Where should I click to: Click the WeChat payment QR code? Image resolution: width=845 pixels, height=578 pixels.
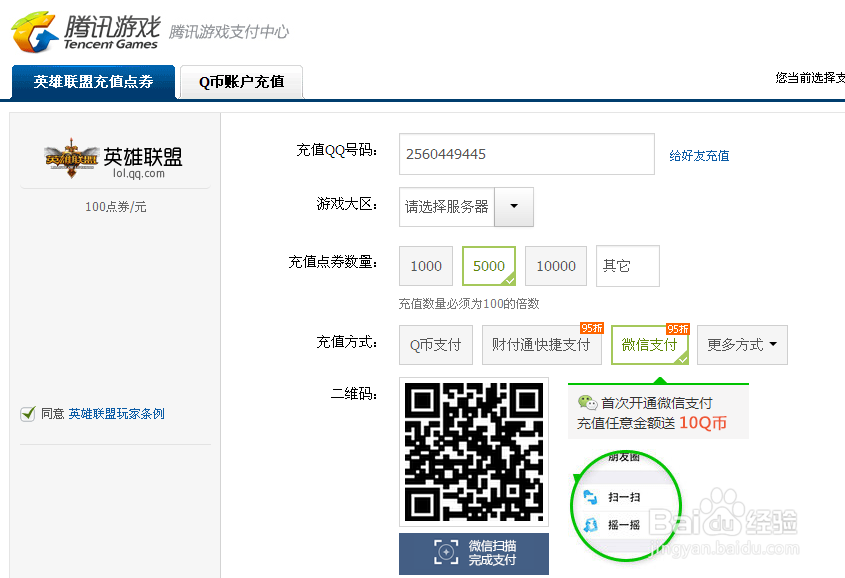pos(473,452)
